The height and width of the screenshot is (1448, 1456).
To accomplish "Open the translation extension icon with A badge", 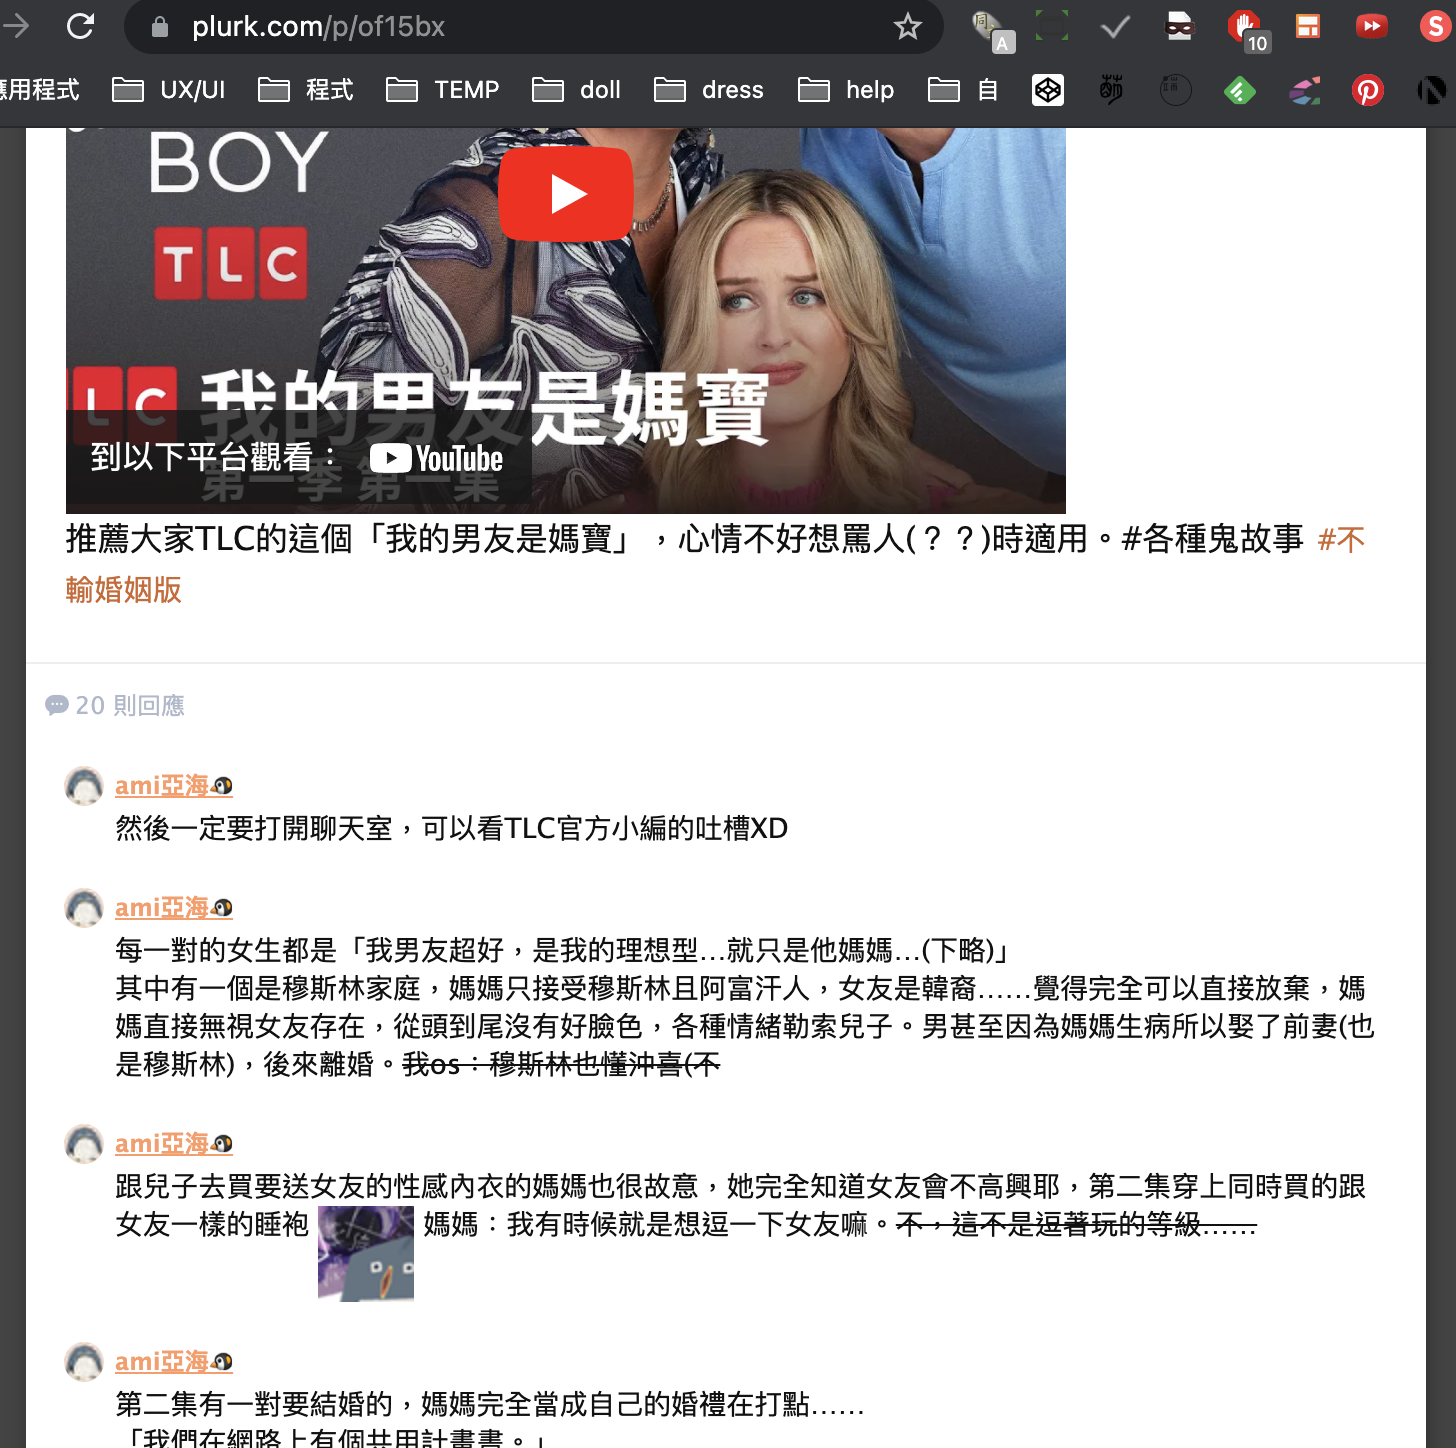I will [992, 30].
